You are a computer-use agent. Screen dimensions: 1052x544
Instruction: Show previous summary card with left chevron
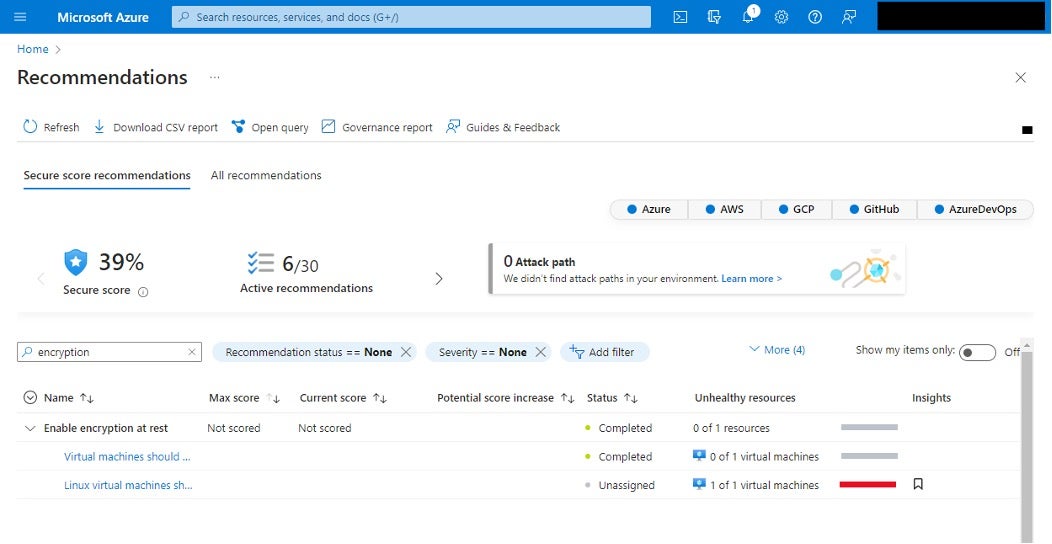point(41,278)
